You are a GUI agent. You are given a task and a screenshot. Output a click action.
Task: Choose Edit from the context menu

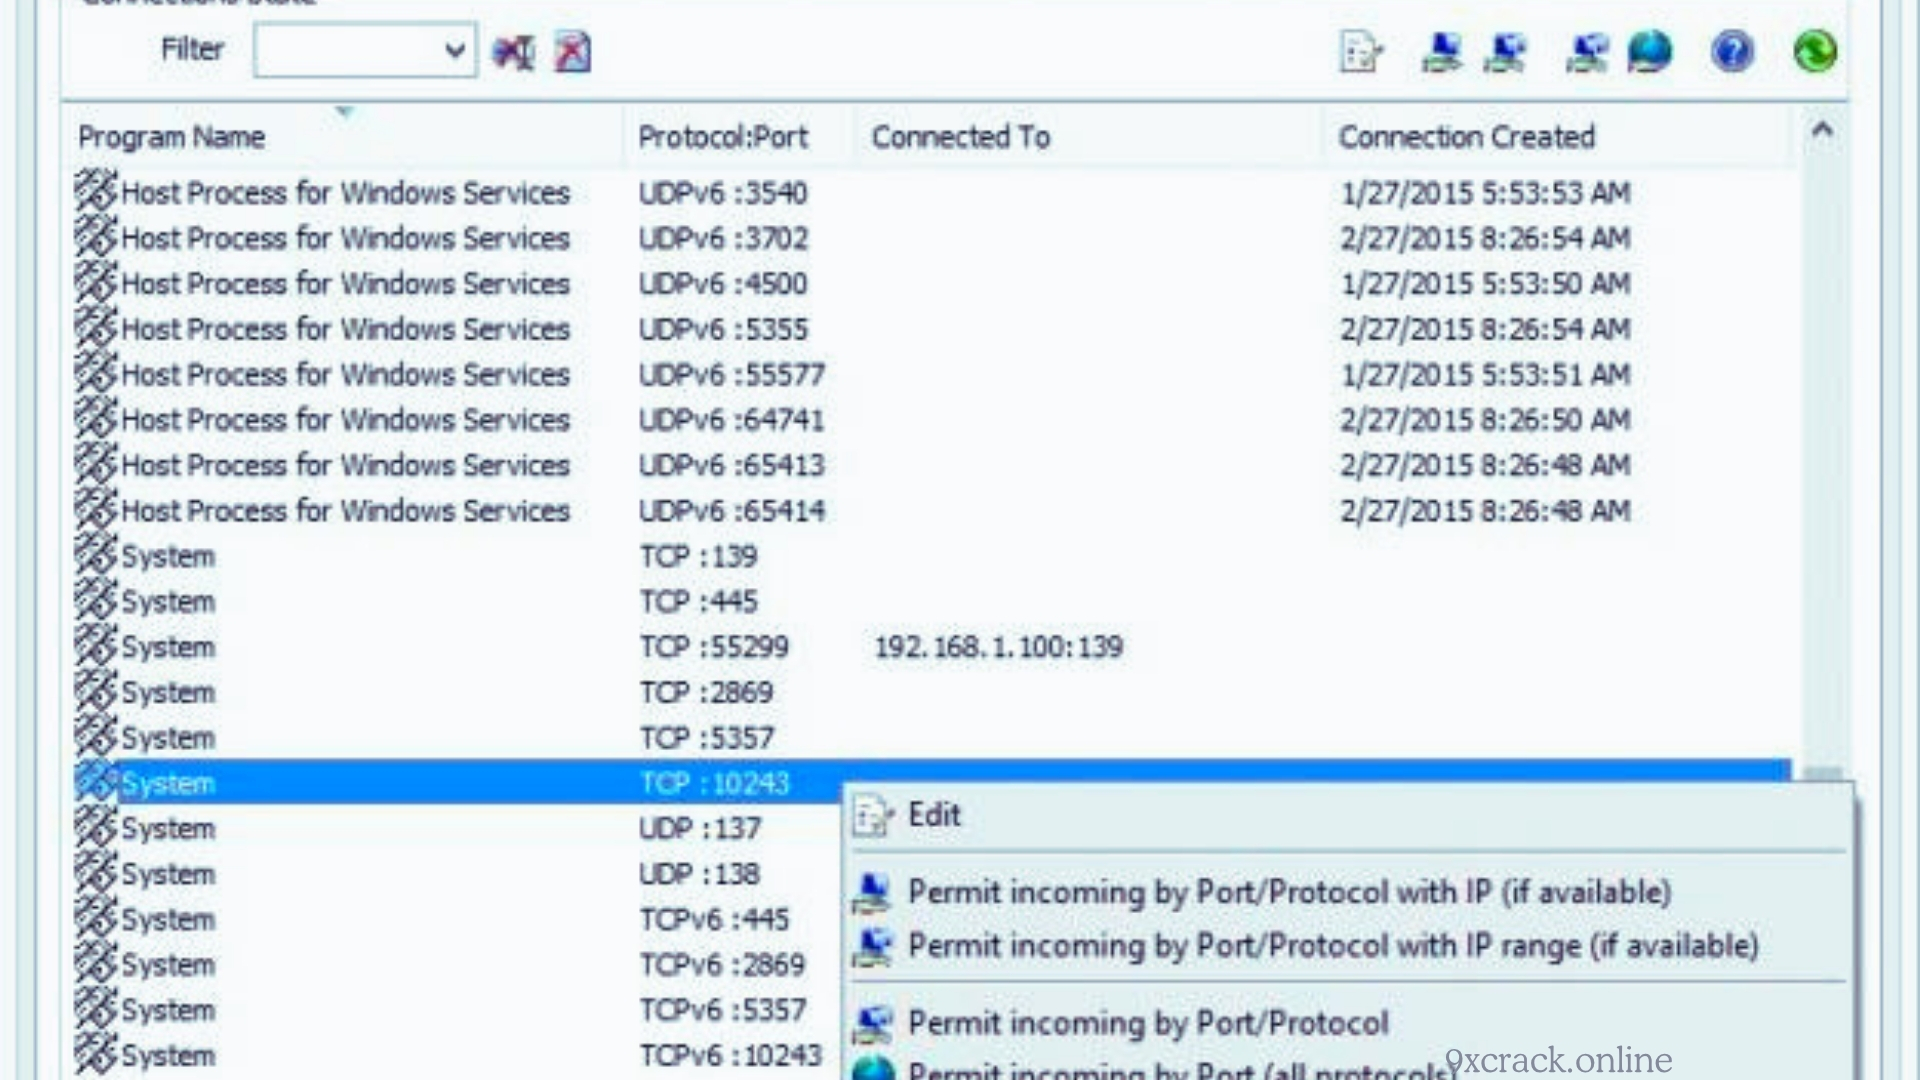coord(1348,815)
